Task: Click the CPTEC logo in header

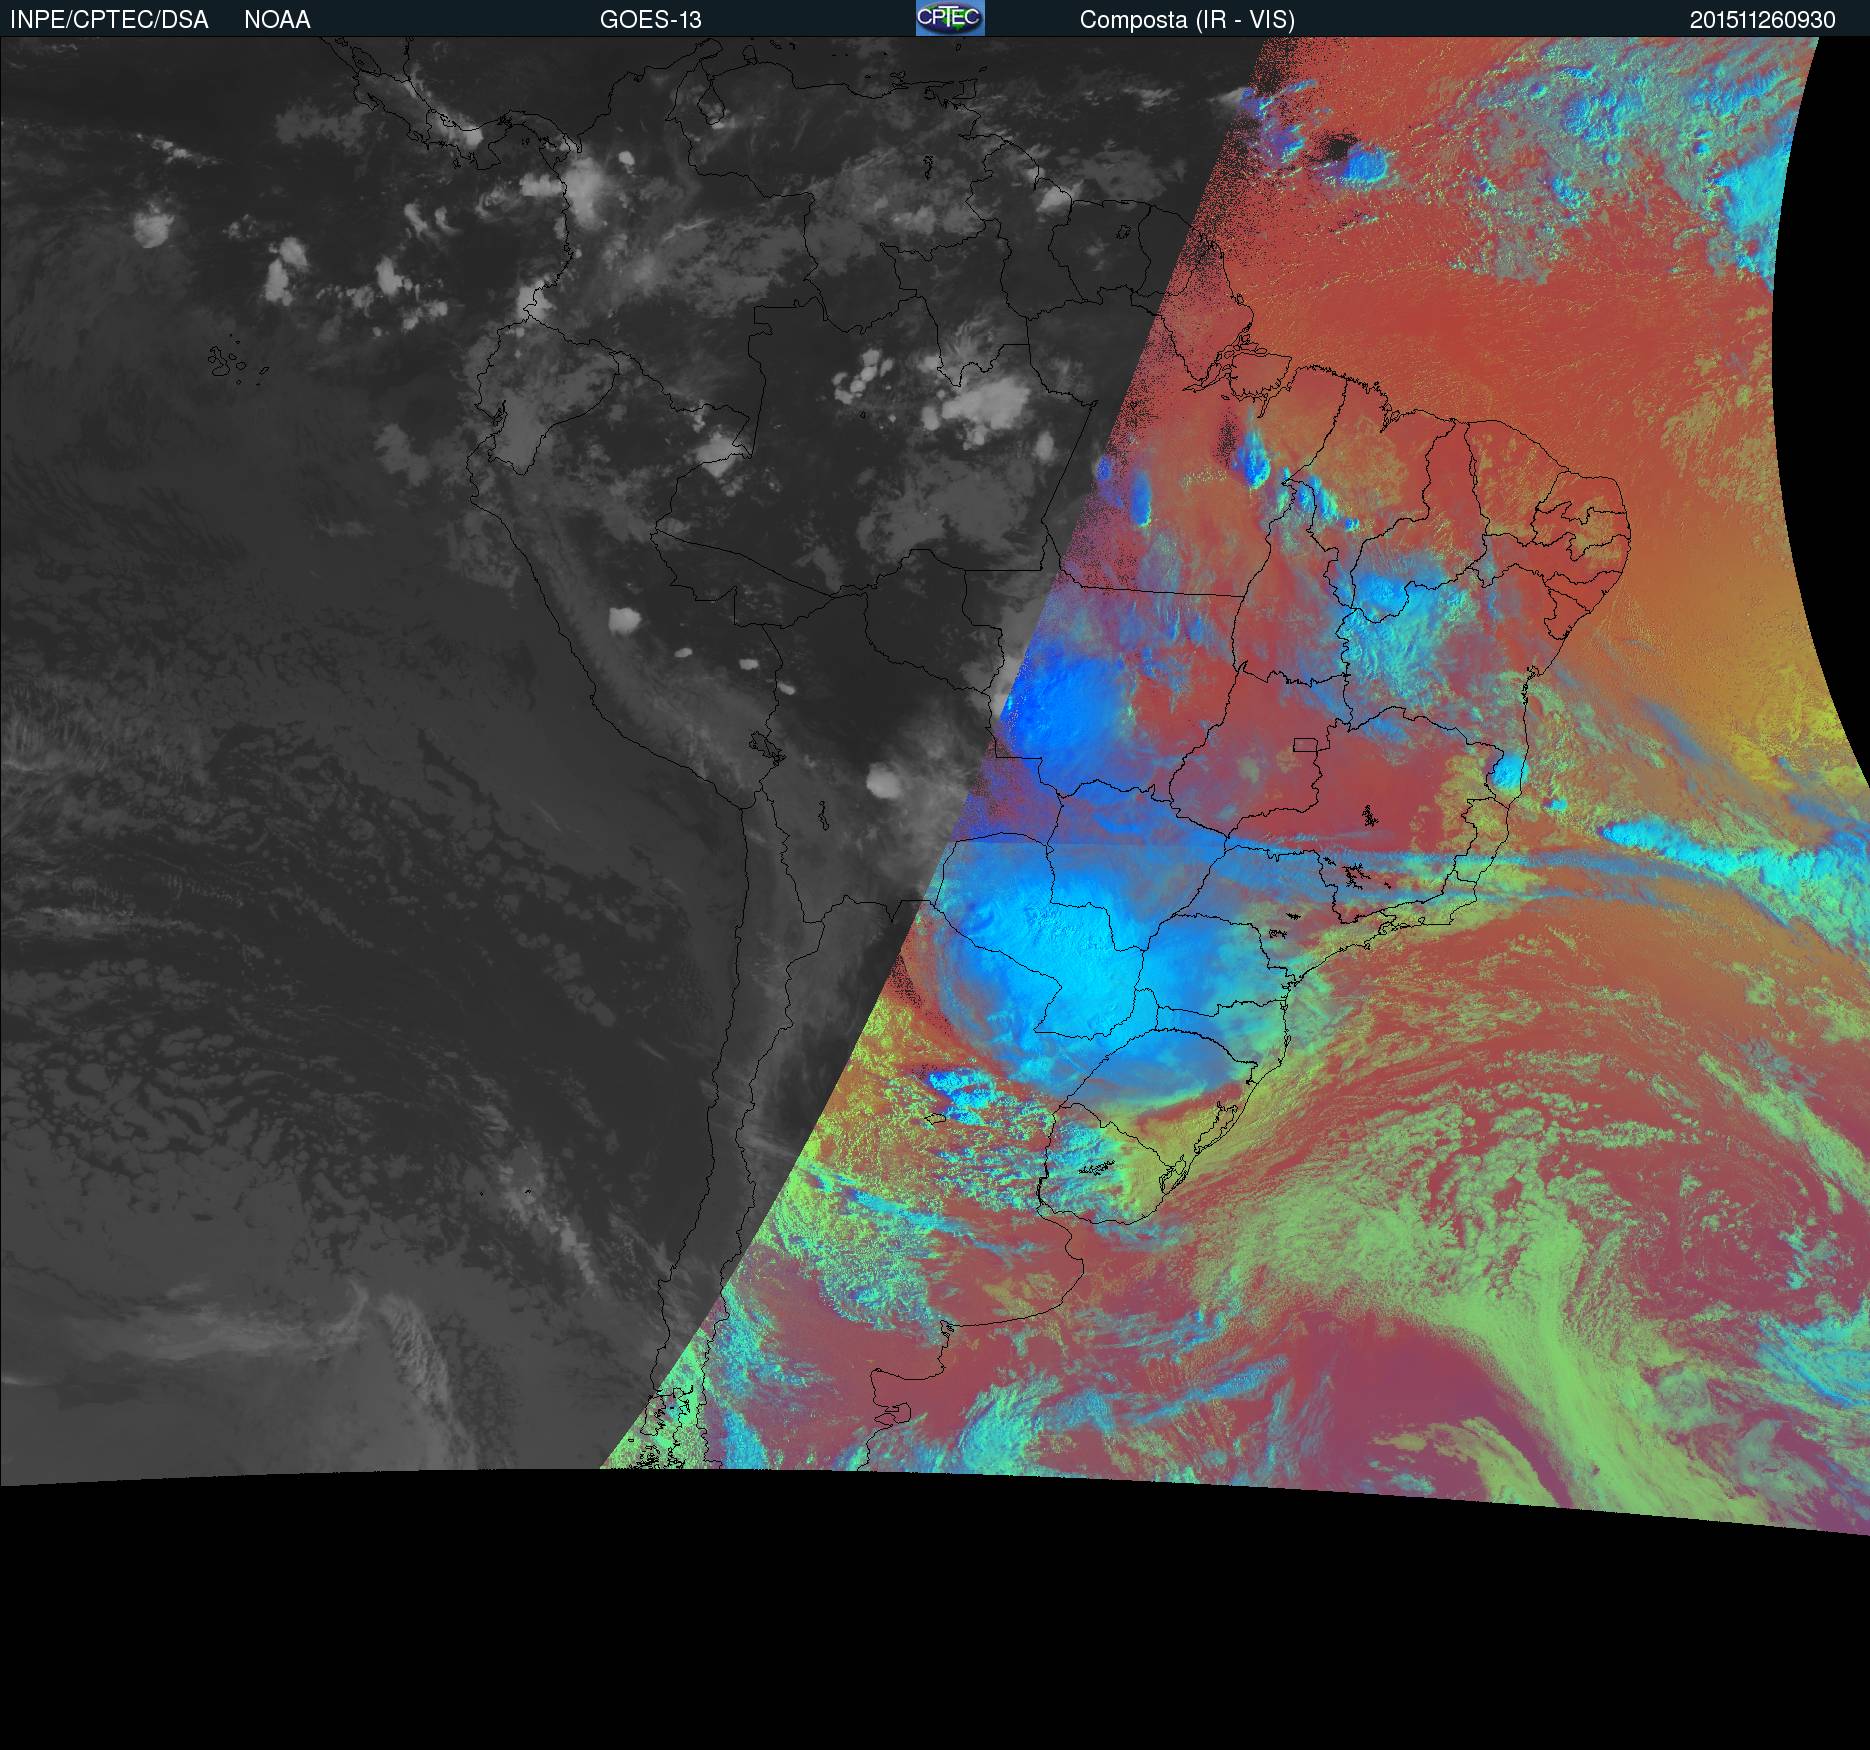Action: point(950,18)
